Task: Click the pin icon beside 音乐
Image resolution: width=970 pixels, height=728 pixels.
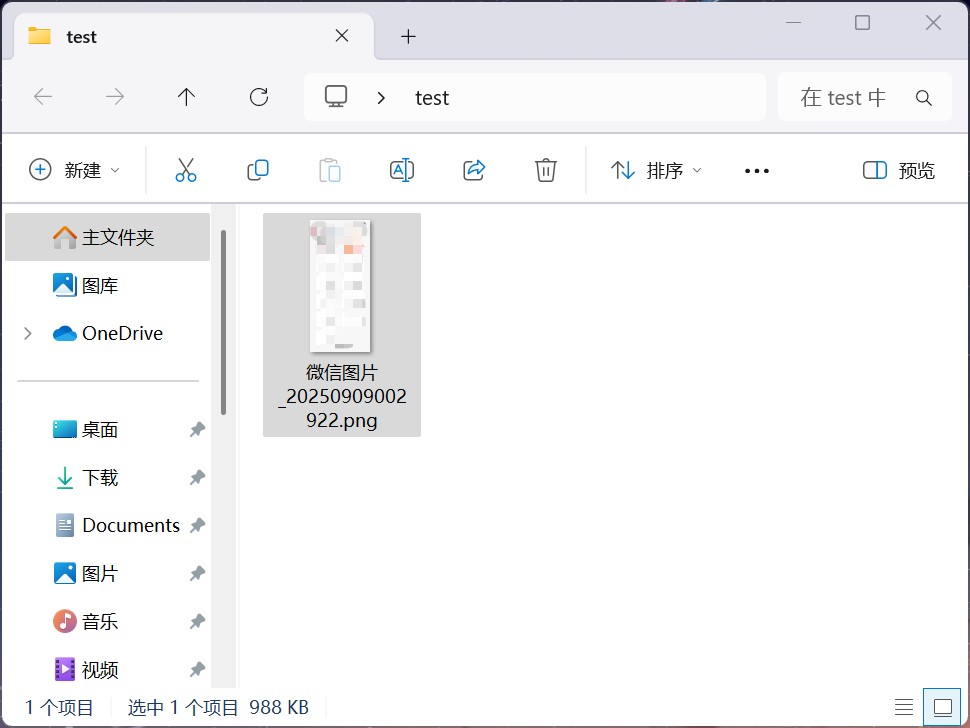Action: (197, 621)
